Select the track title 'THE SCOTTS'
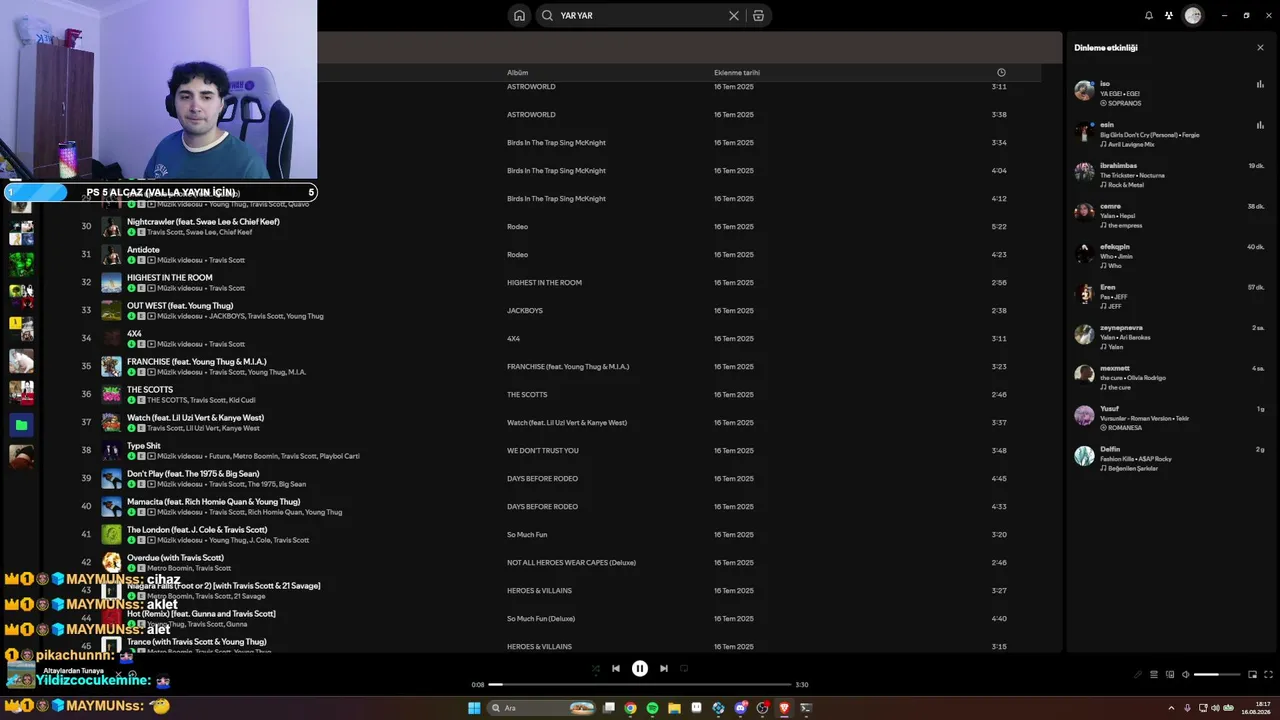The image size is (1280, 720). (x=150, y=390)
